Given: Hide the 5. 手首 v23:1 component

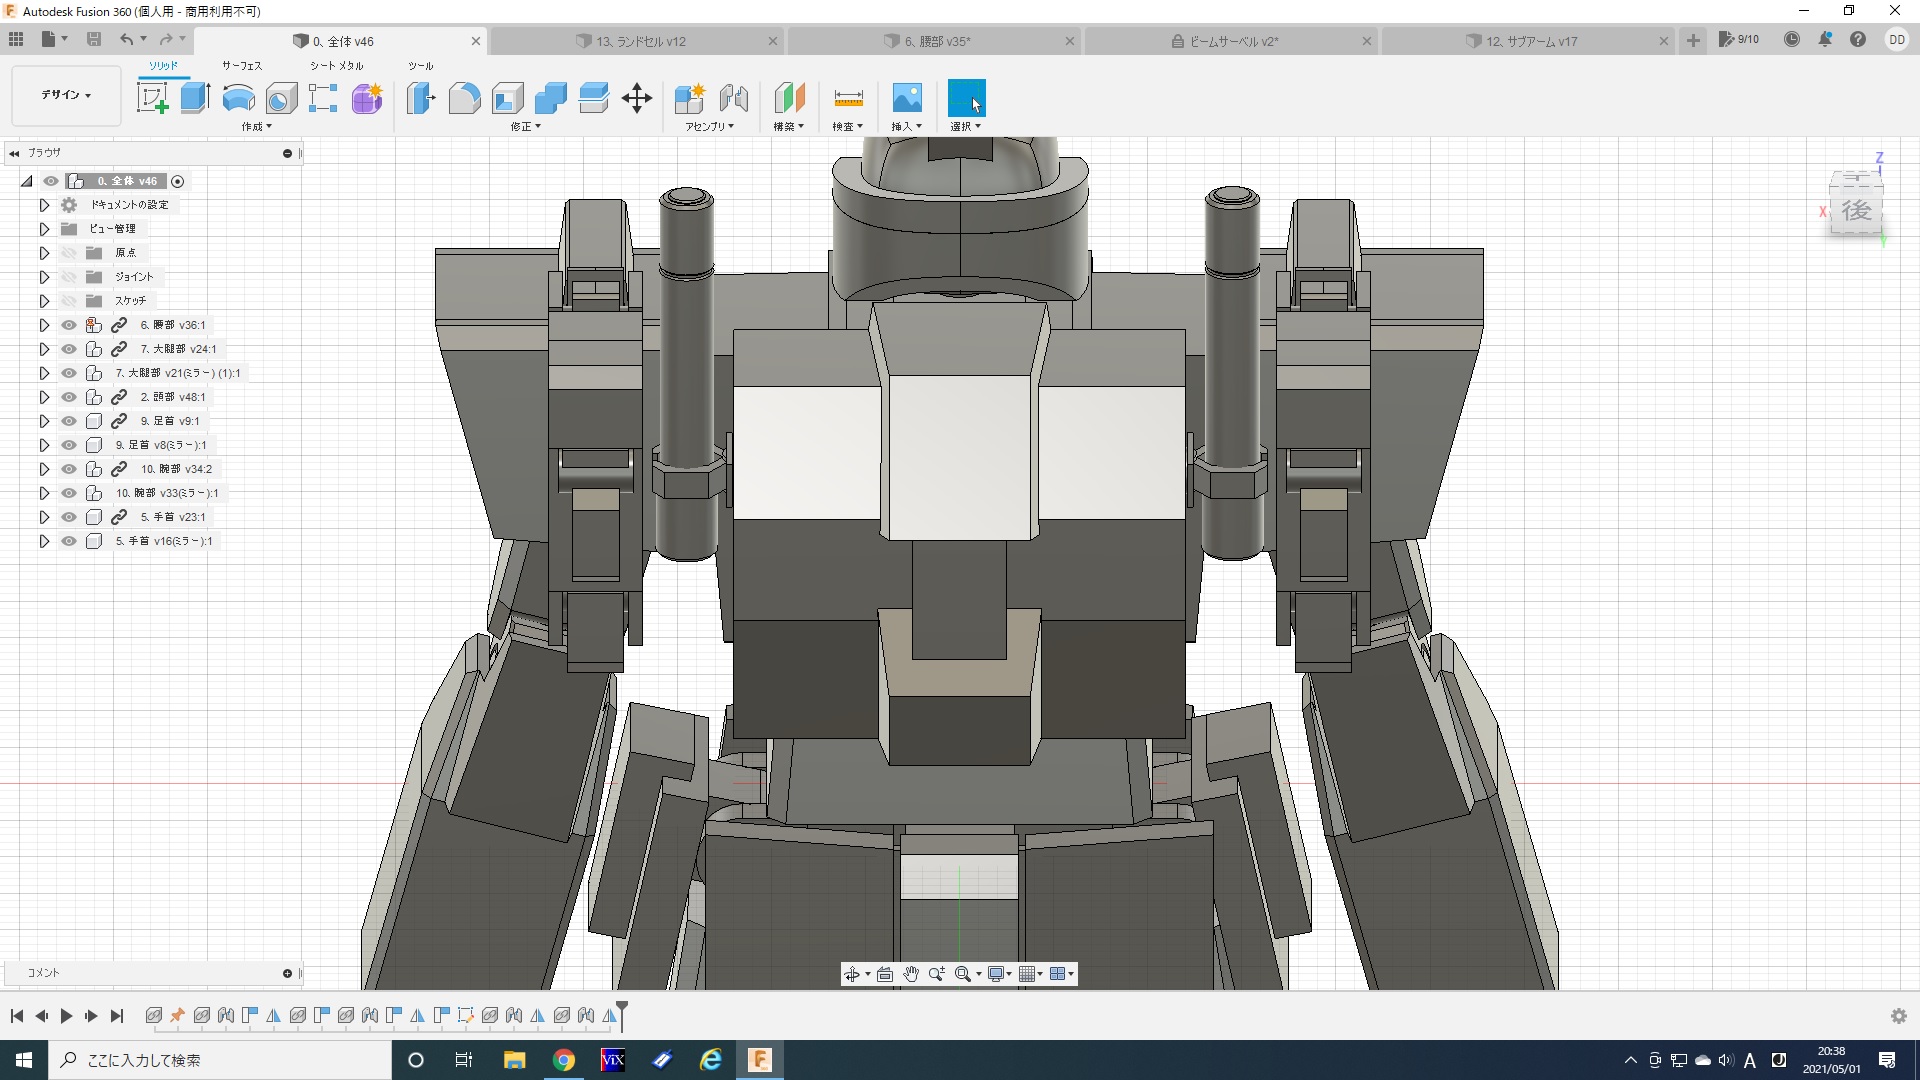Looking at the screenshot, I should pos(69,517).
